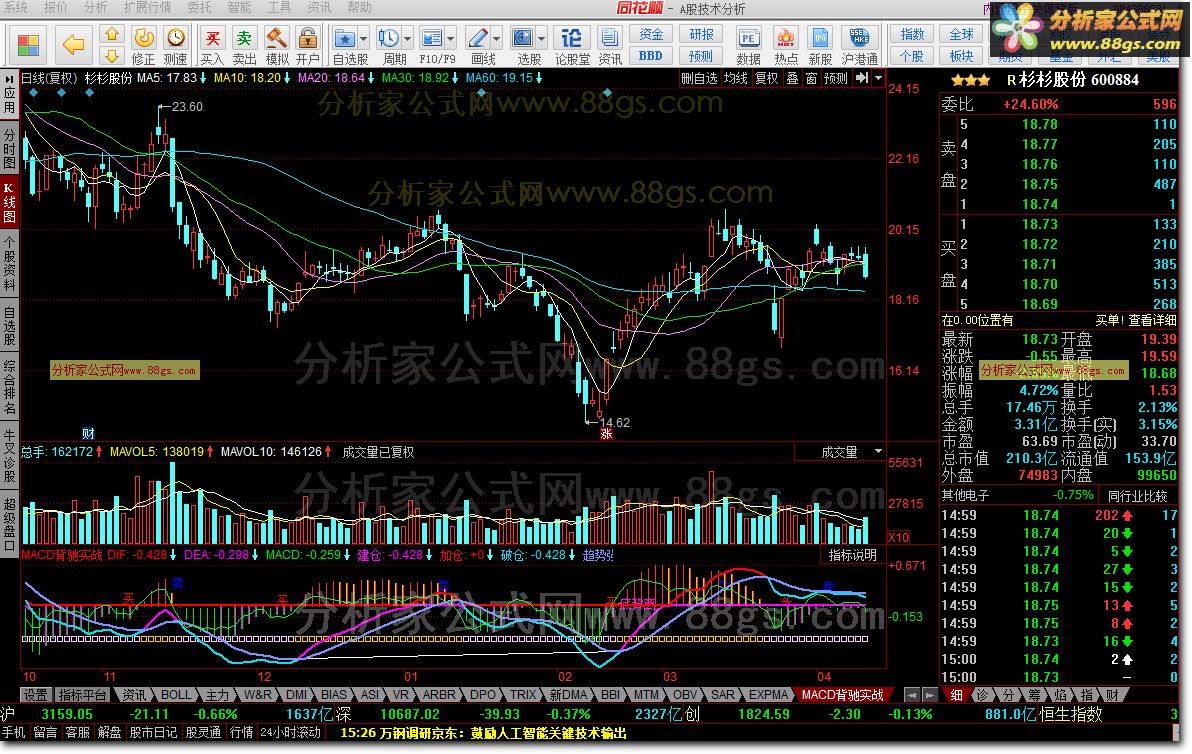Click the 资金 button
The width and height of the screenshot is (1192, 754).
[651, 34]
